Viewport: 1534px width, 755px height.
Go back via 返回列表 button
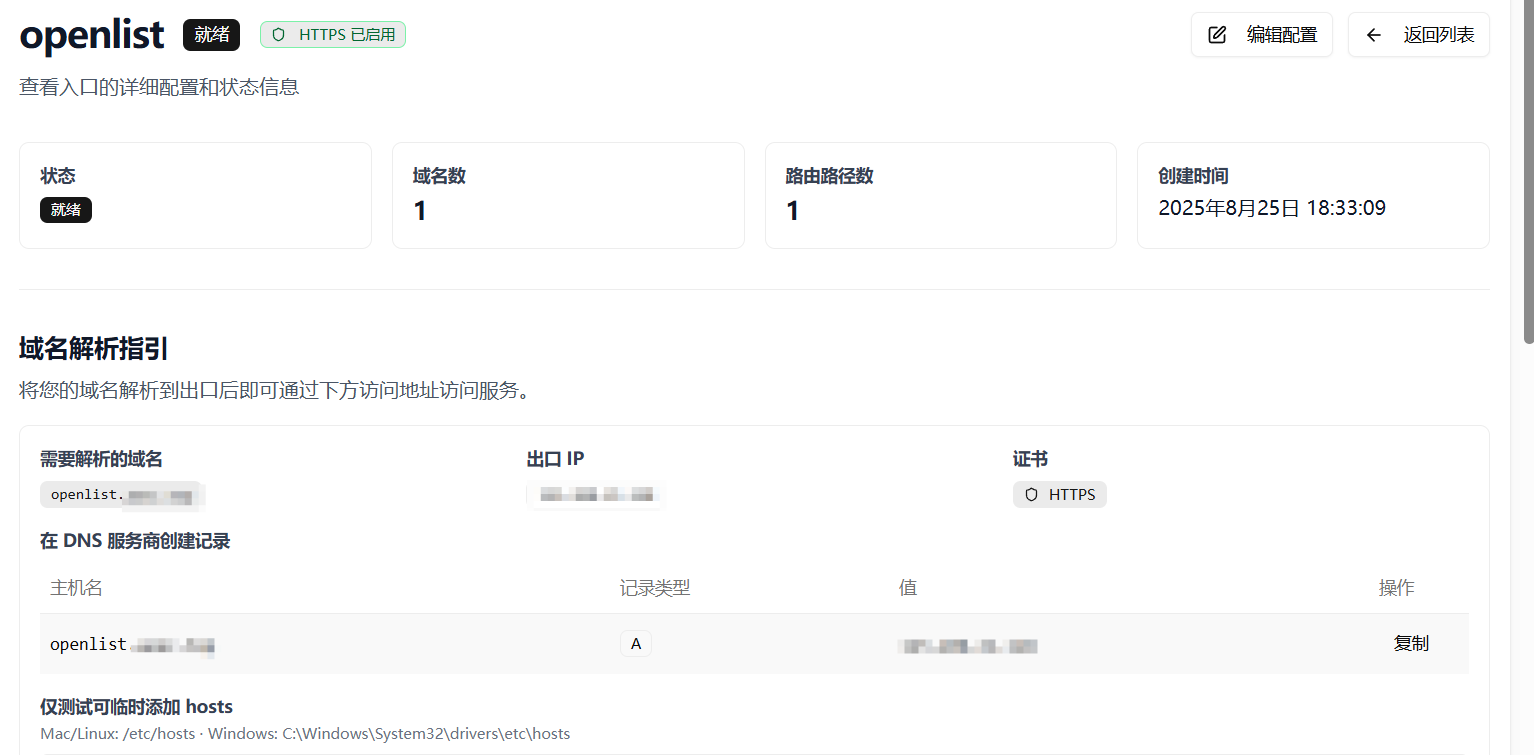(1418, 35)
